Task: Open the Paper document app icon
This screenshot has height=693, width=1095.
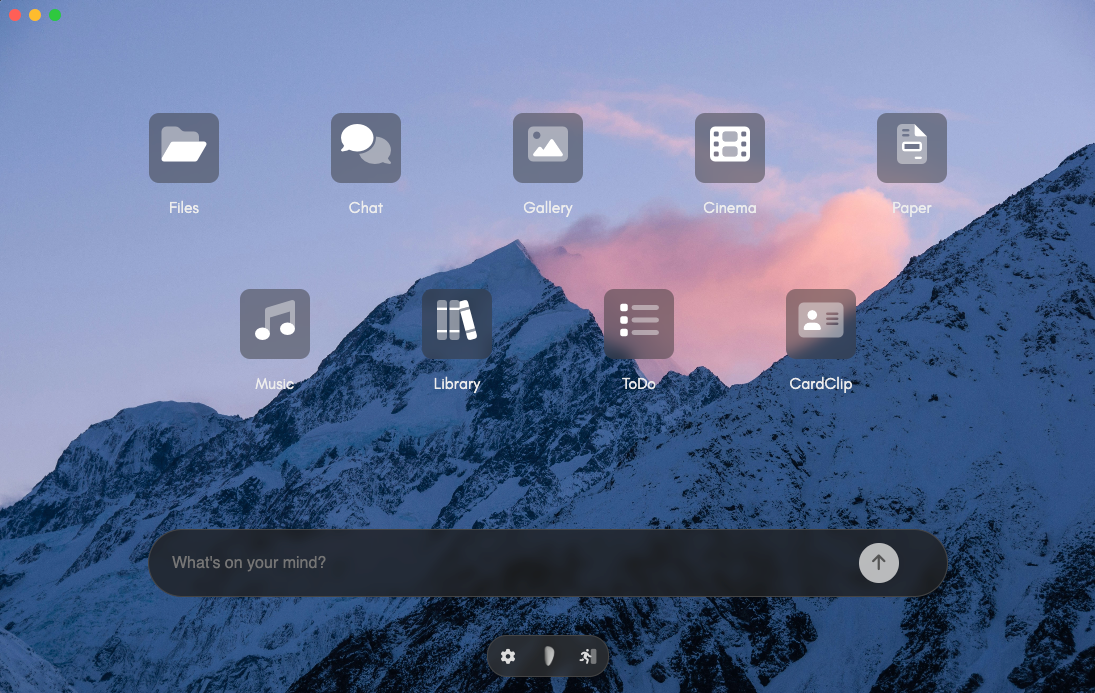Action: (912, 148)
